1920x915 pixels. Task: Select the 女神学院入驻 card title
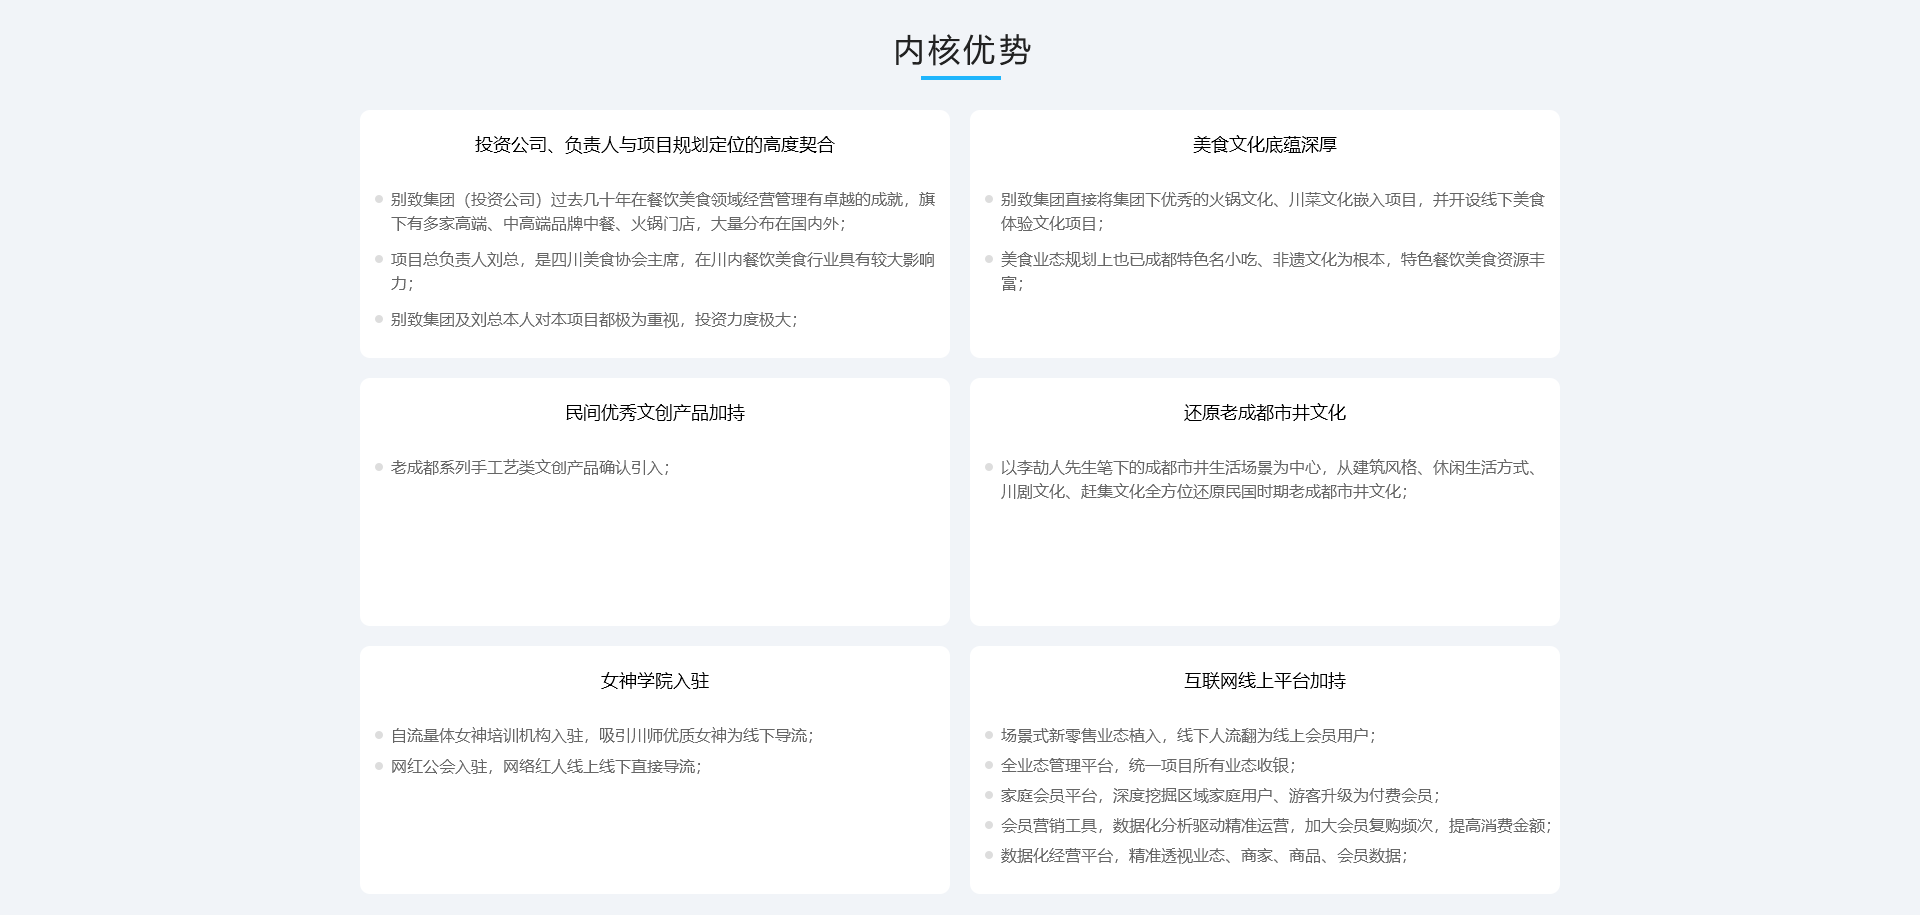[x=655, y=681]
